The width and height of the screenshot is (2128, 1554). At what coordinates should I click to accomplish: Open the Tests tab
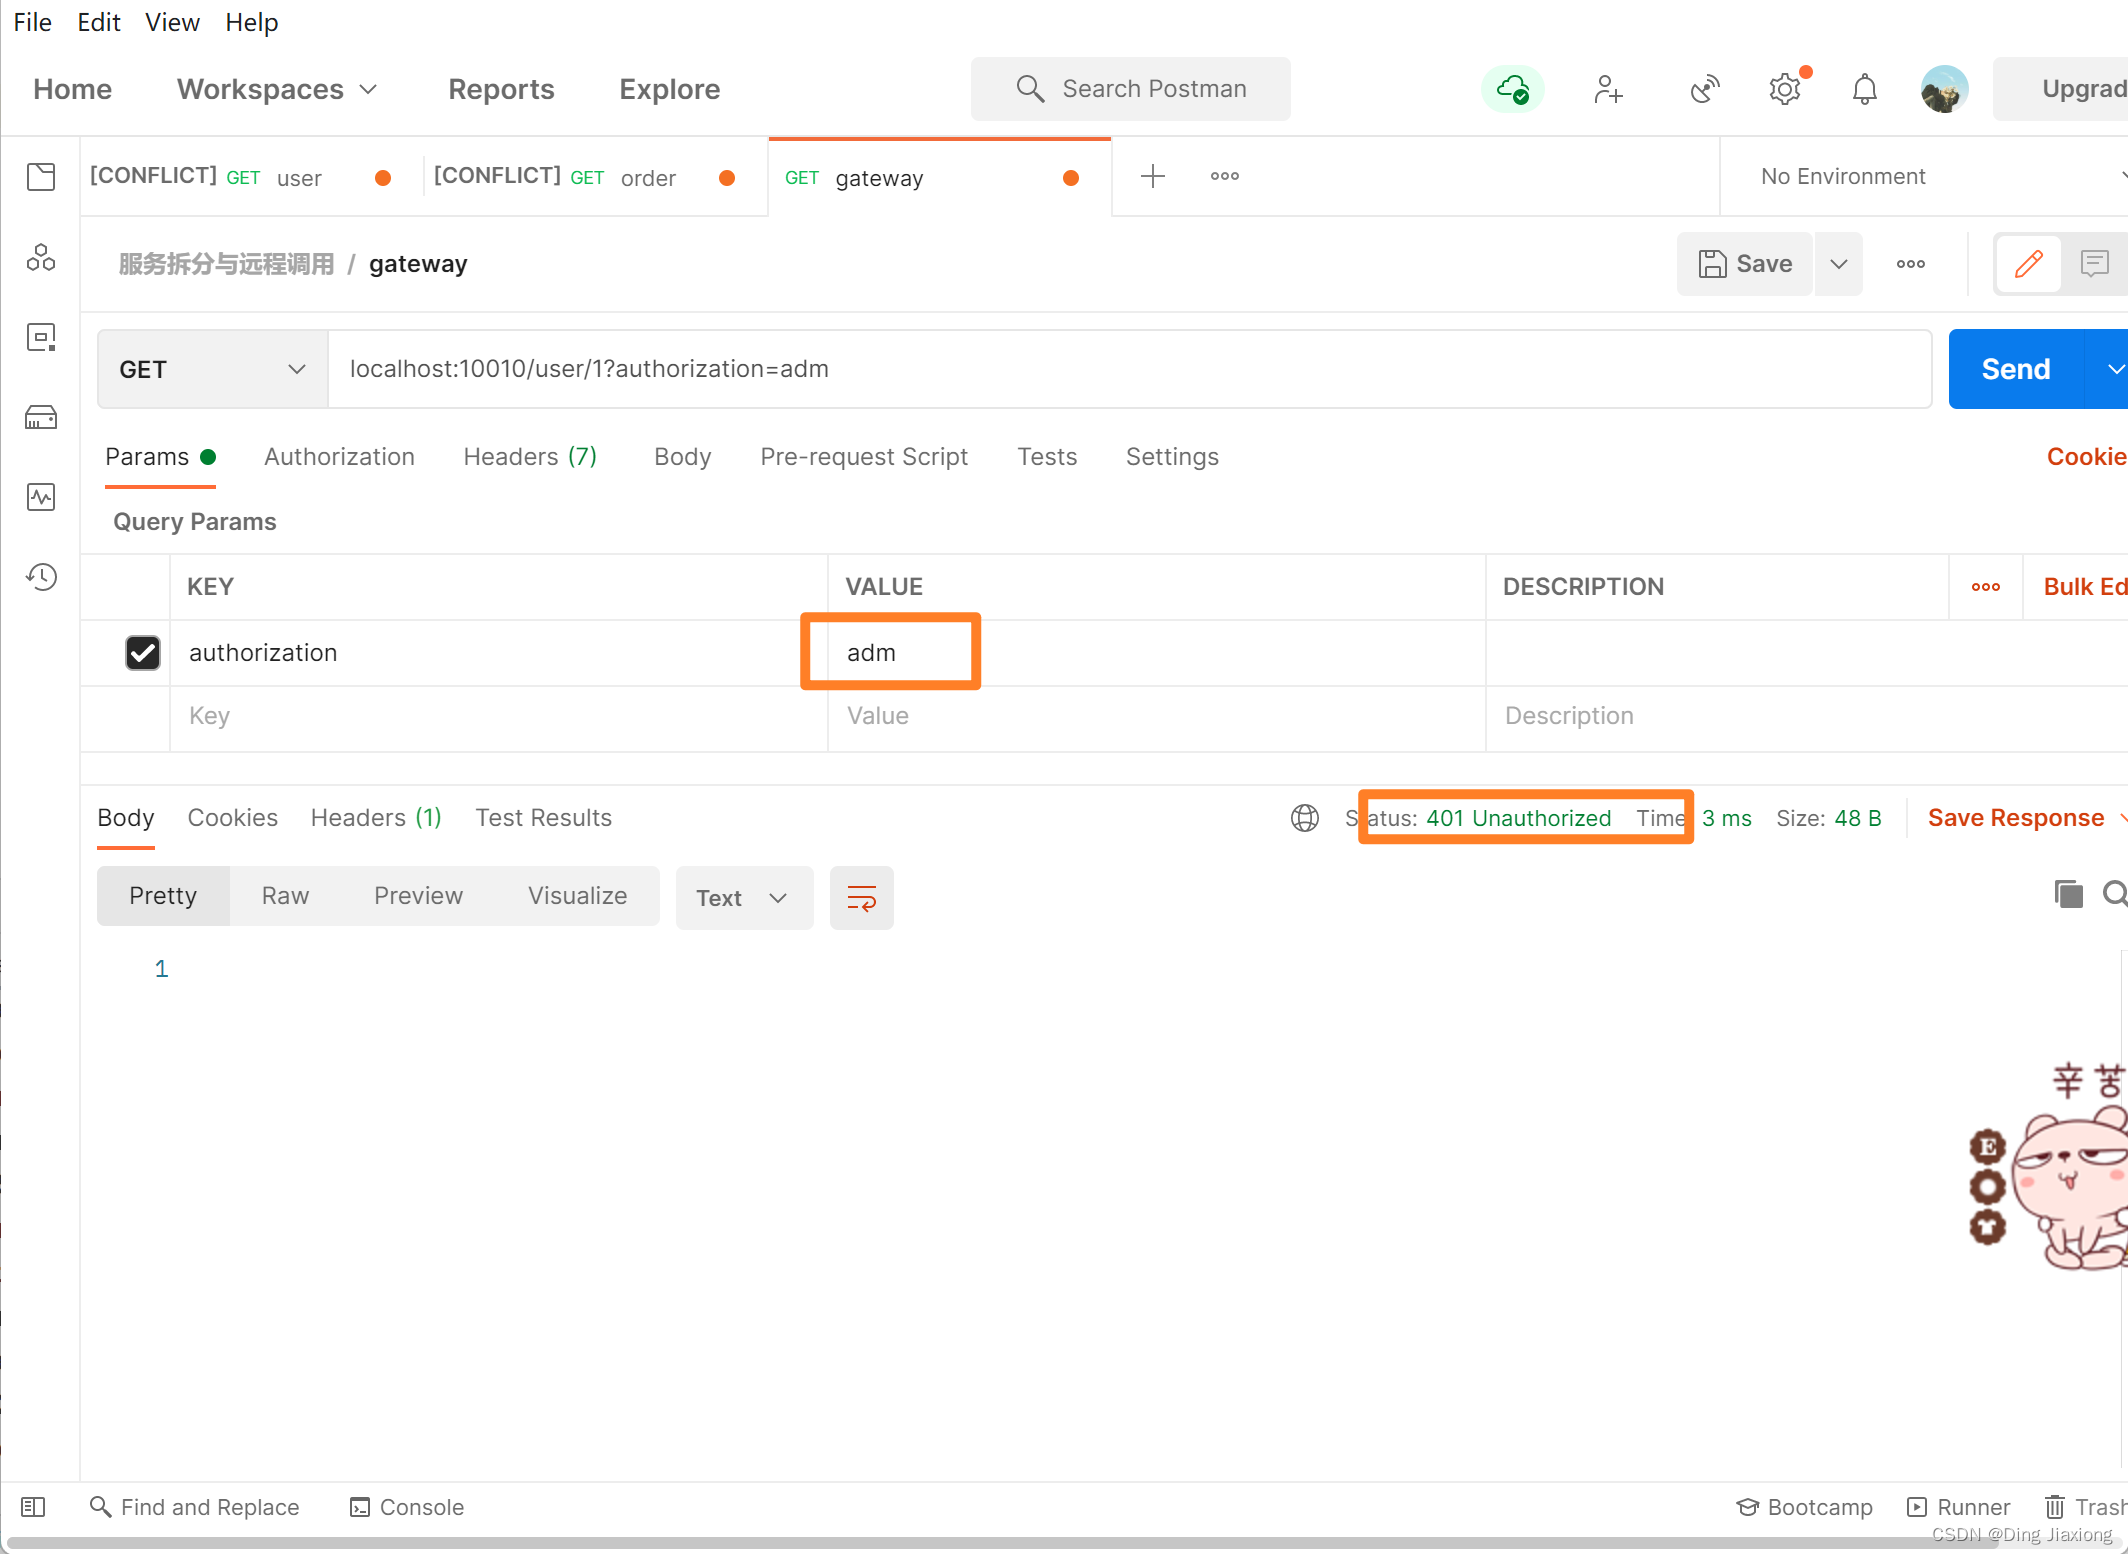coord(1047,456)
